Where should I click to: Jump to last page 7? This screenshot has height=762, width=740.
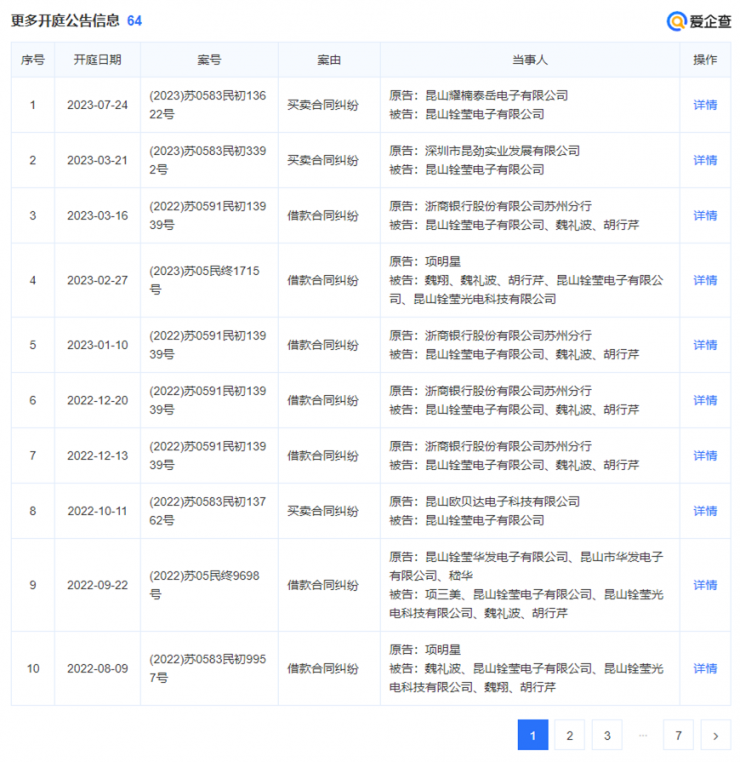(678, 735)
